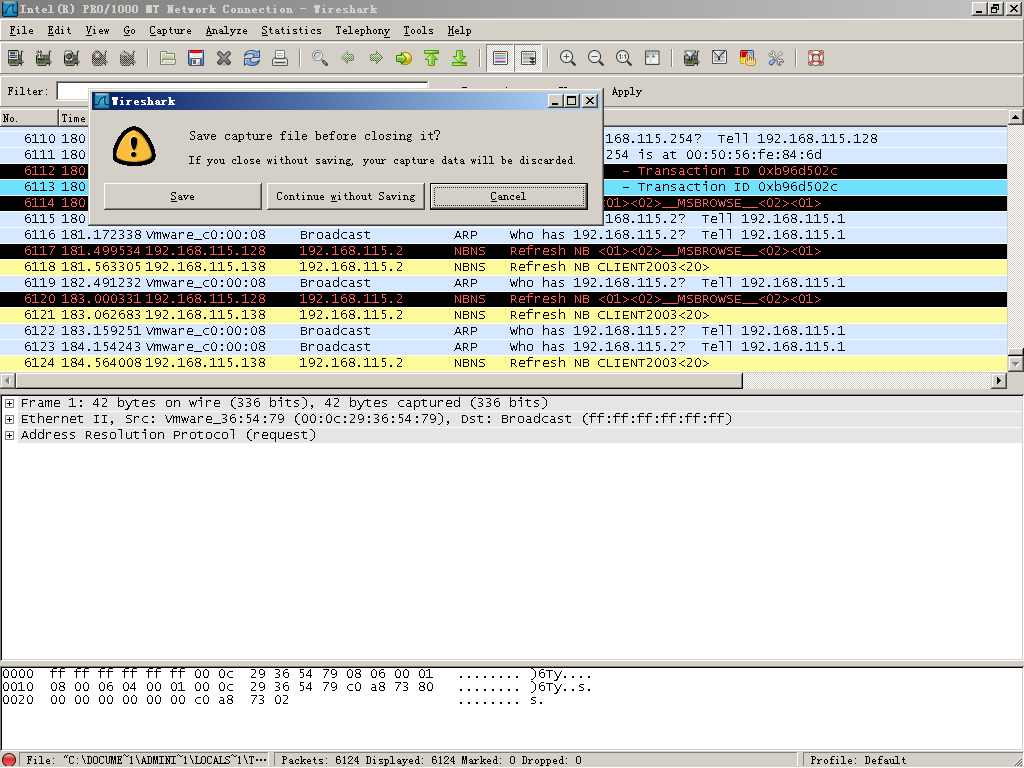1024x768 pixels.
Task: Close capture file X icon
Action: click(x=224, y=58)
